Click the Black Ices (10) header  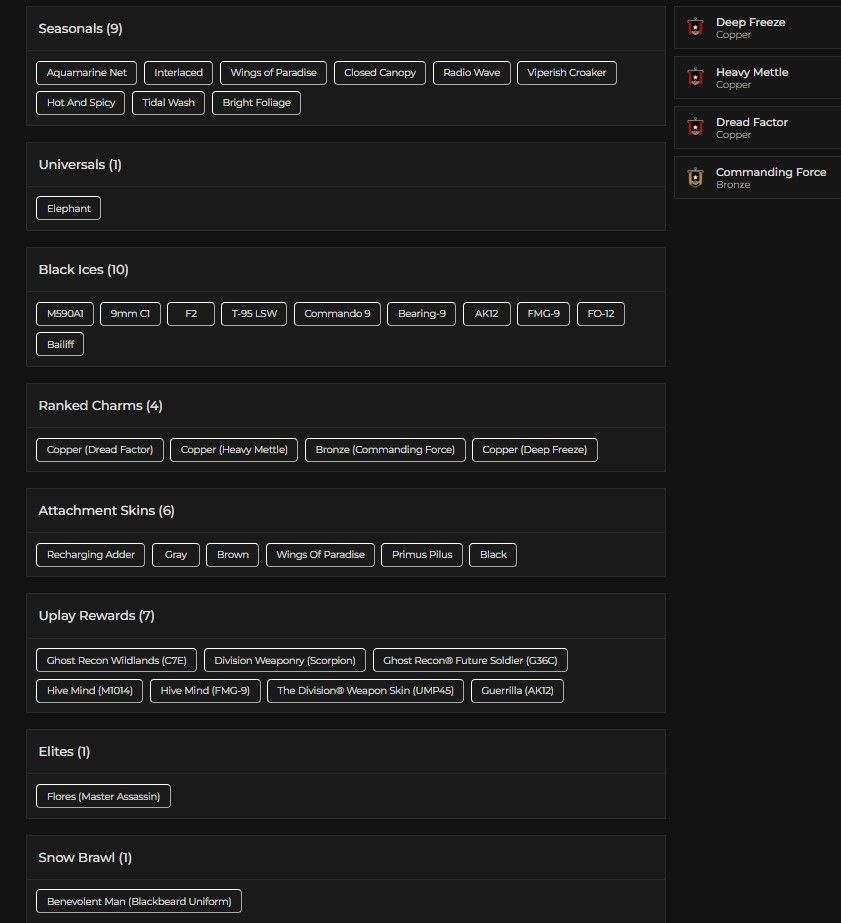pos(83,270)
